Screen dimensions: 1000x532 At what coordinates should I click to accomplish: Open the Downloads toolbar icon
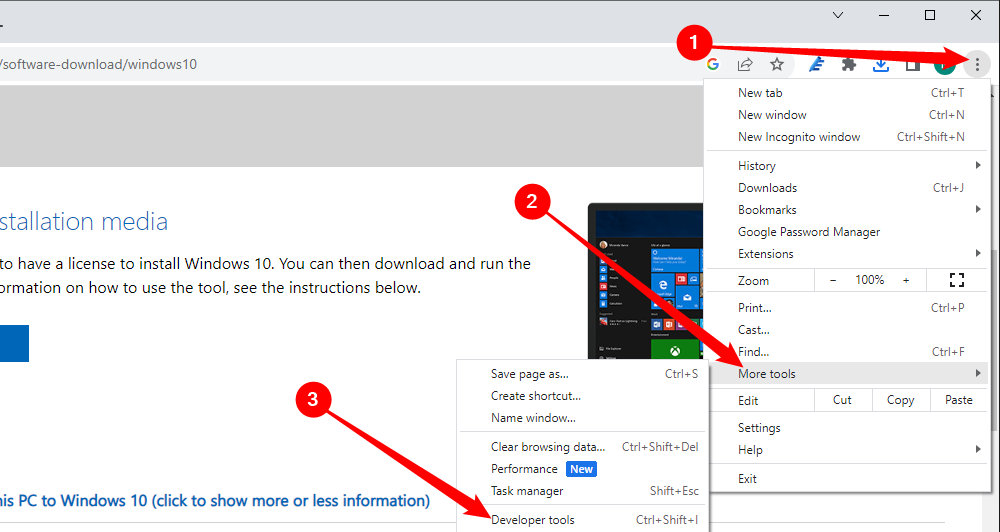[x=881, y=65]
